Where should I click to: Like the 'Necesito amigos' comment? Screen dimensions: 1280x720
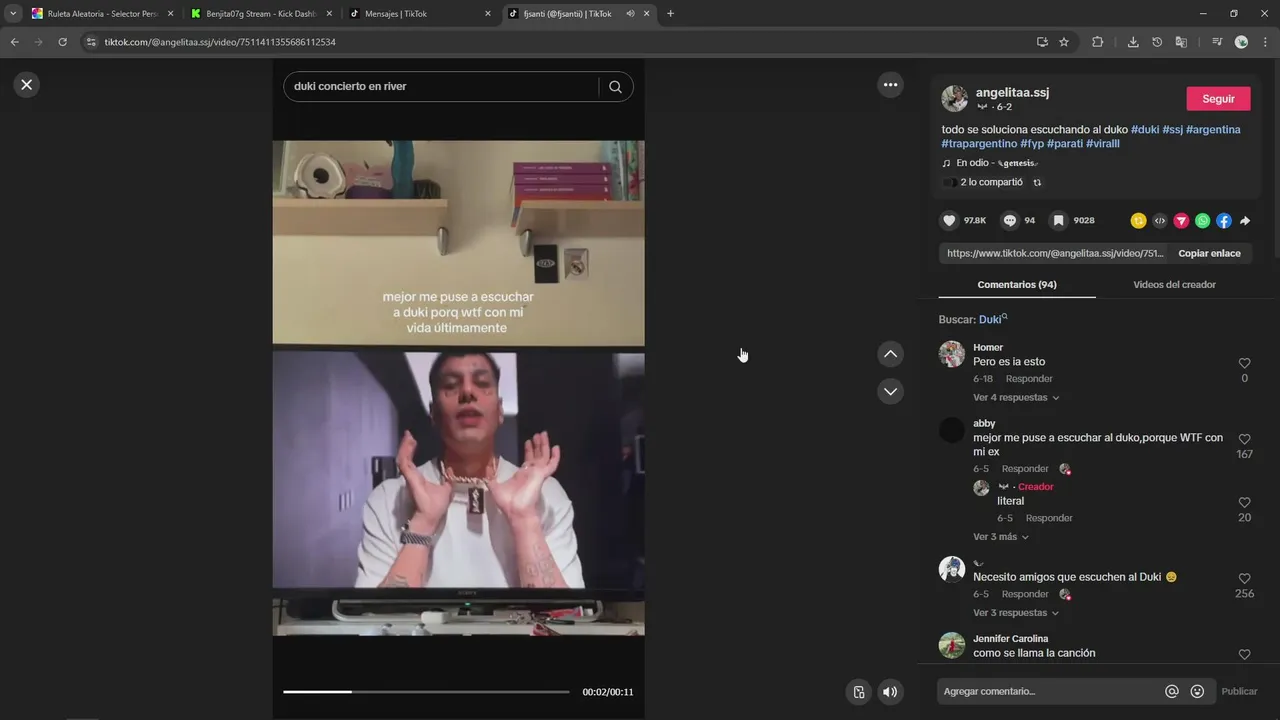click(1245, 578)
